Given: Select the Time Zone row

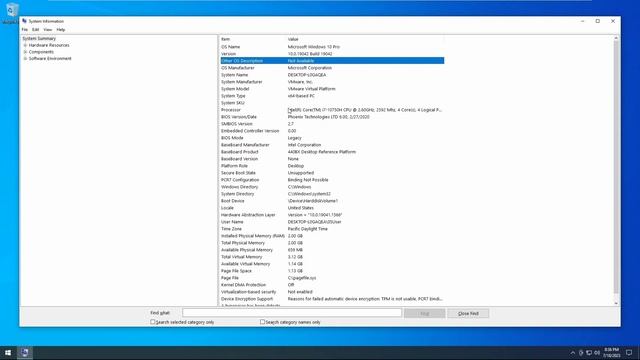Looking at the screenshot, I should tap(332, 229).
